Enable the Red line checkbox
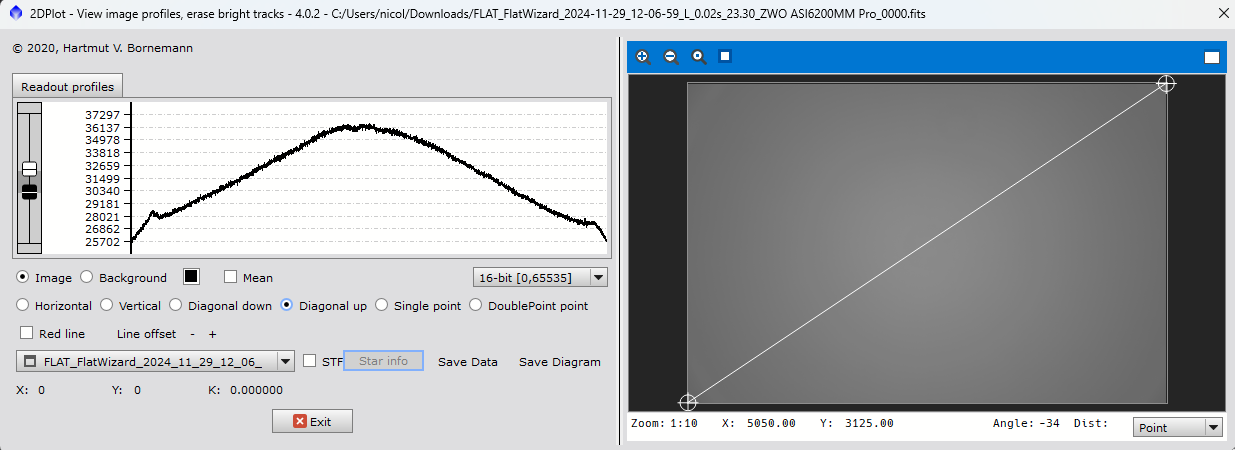This screenshot has width=1235, height=450. 26,333
